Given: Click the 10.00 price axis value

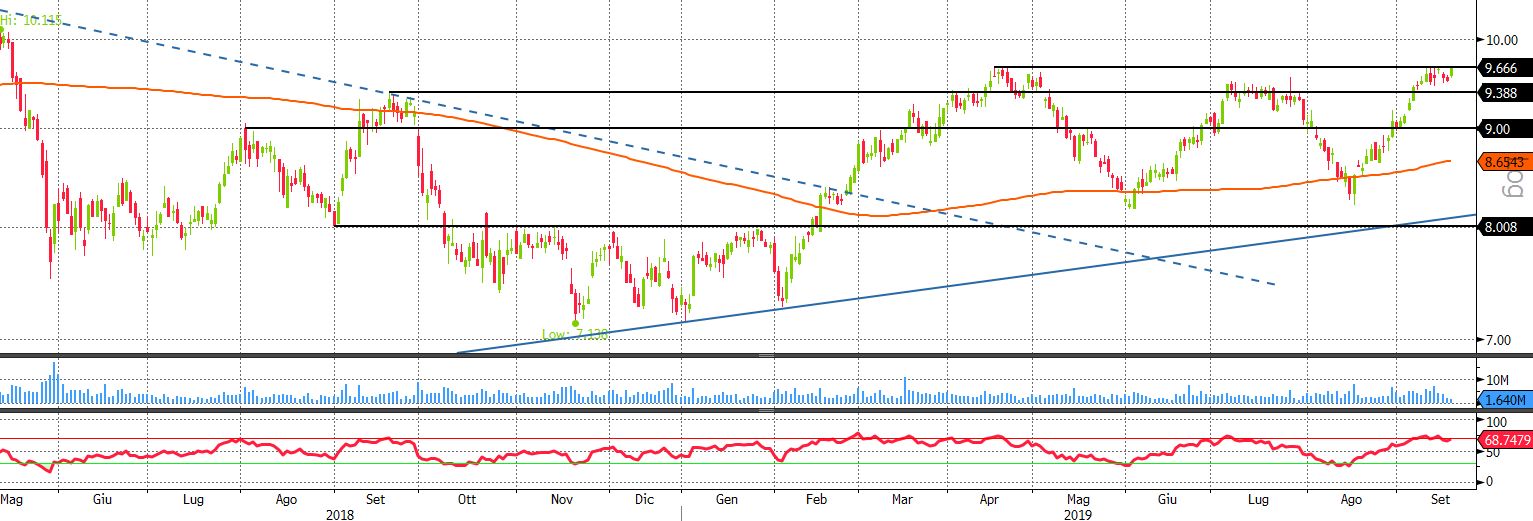Looking at the screenshot, I should click(x=1502, y=40).
